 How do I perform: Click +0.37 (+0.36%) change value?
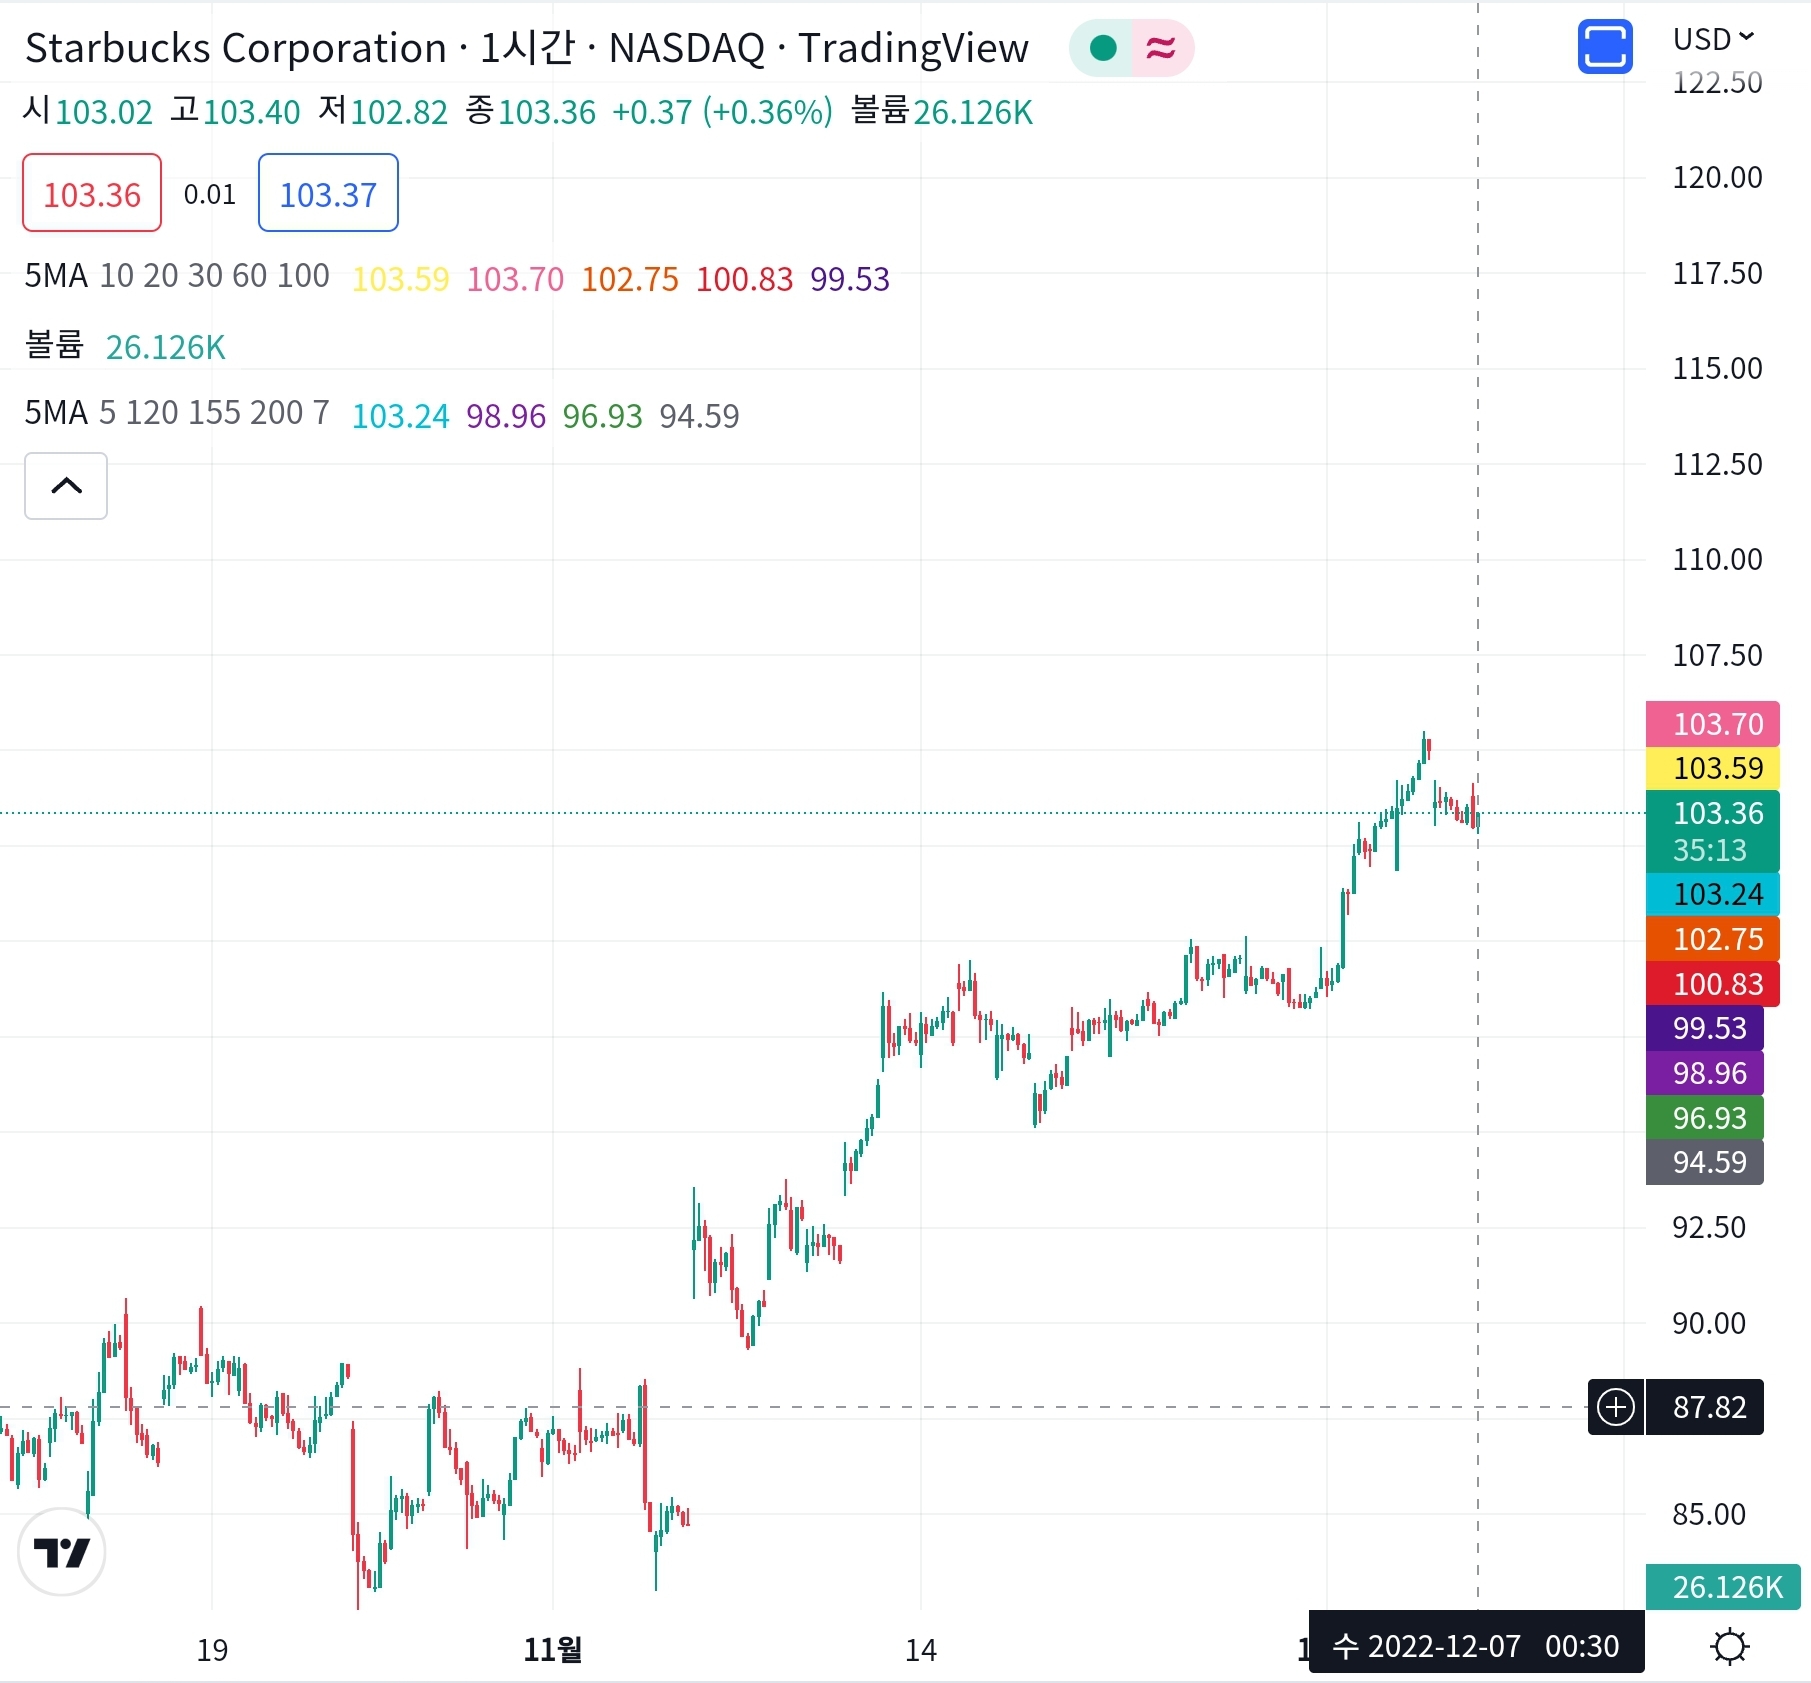pos(722,112)
